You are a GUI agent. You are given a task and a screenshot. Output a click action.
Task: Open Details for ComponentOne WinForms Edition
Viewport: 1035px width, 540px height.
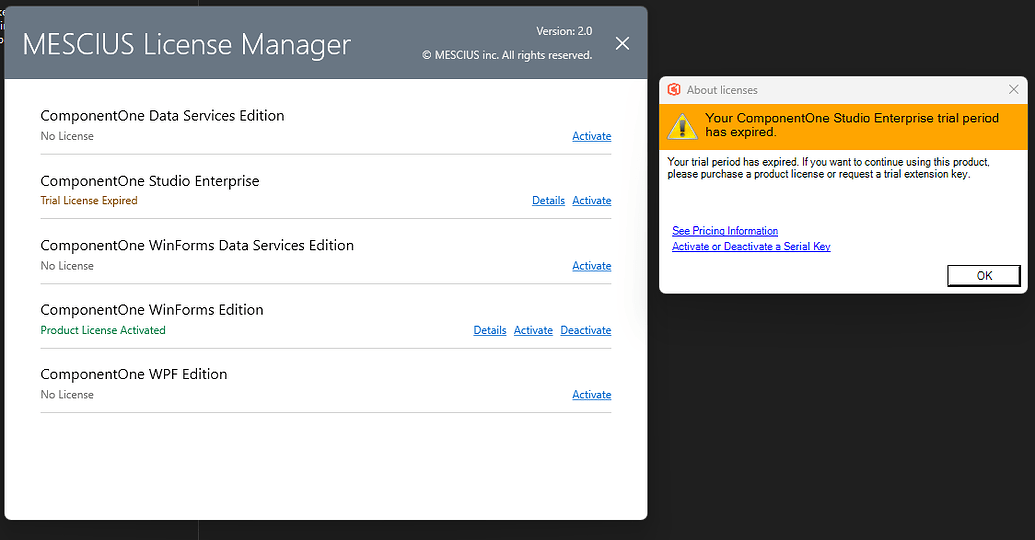pos(490,330)
